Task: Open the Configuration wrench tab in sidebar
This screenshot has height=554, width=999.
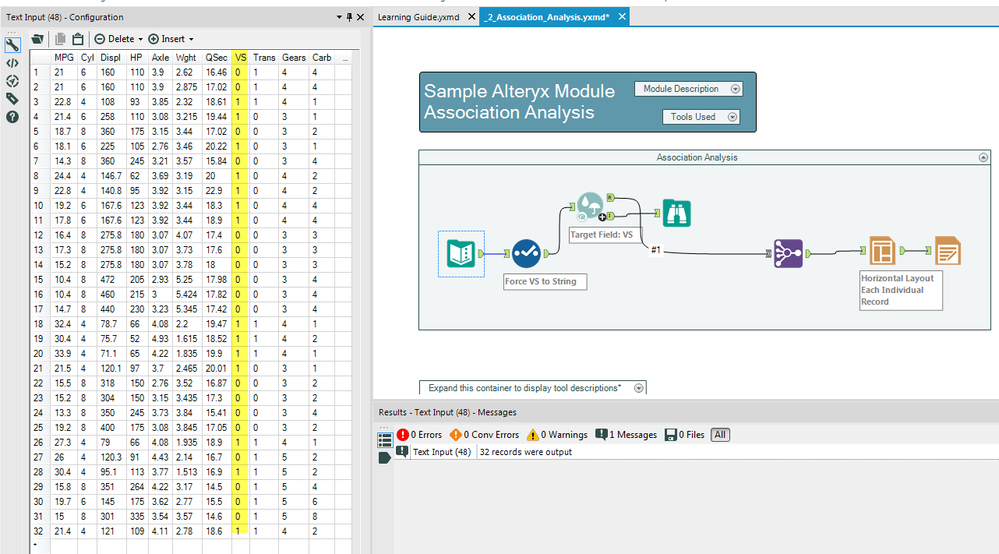Action: coord(12,45)
